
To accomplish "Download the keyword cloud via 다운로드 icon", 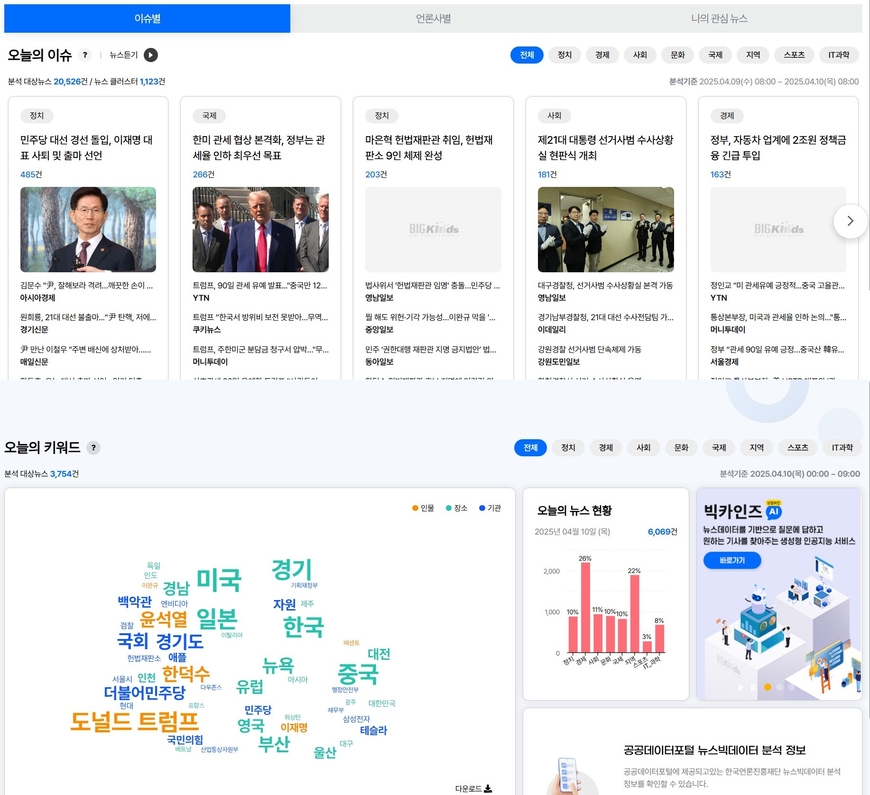I will pos(488,788).
